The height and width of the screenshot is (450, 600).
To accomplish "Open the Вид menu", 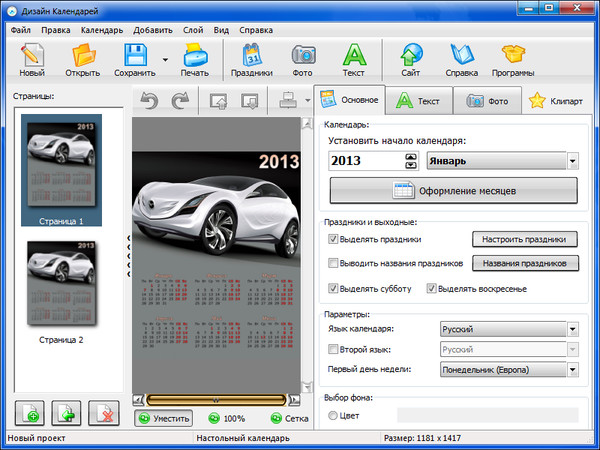I will tap(221, 30).
